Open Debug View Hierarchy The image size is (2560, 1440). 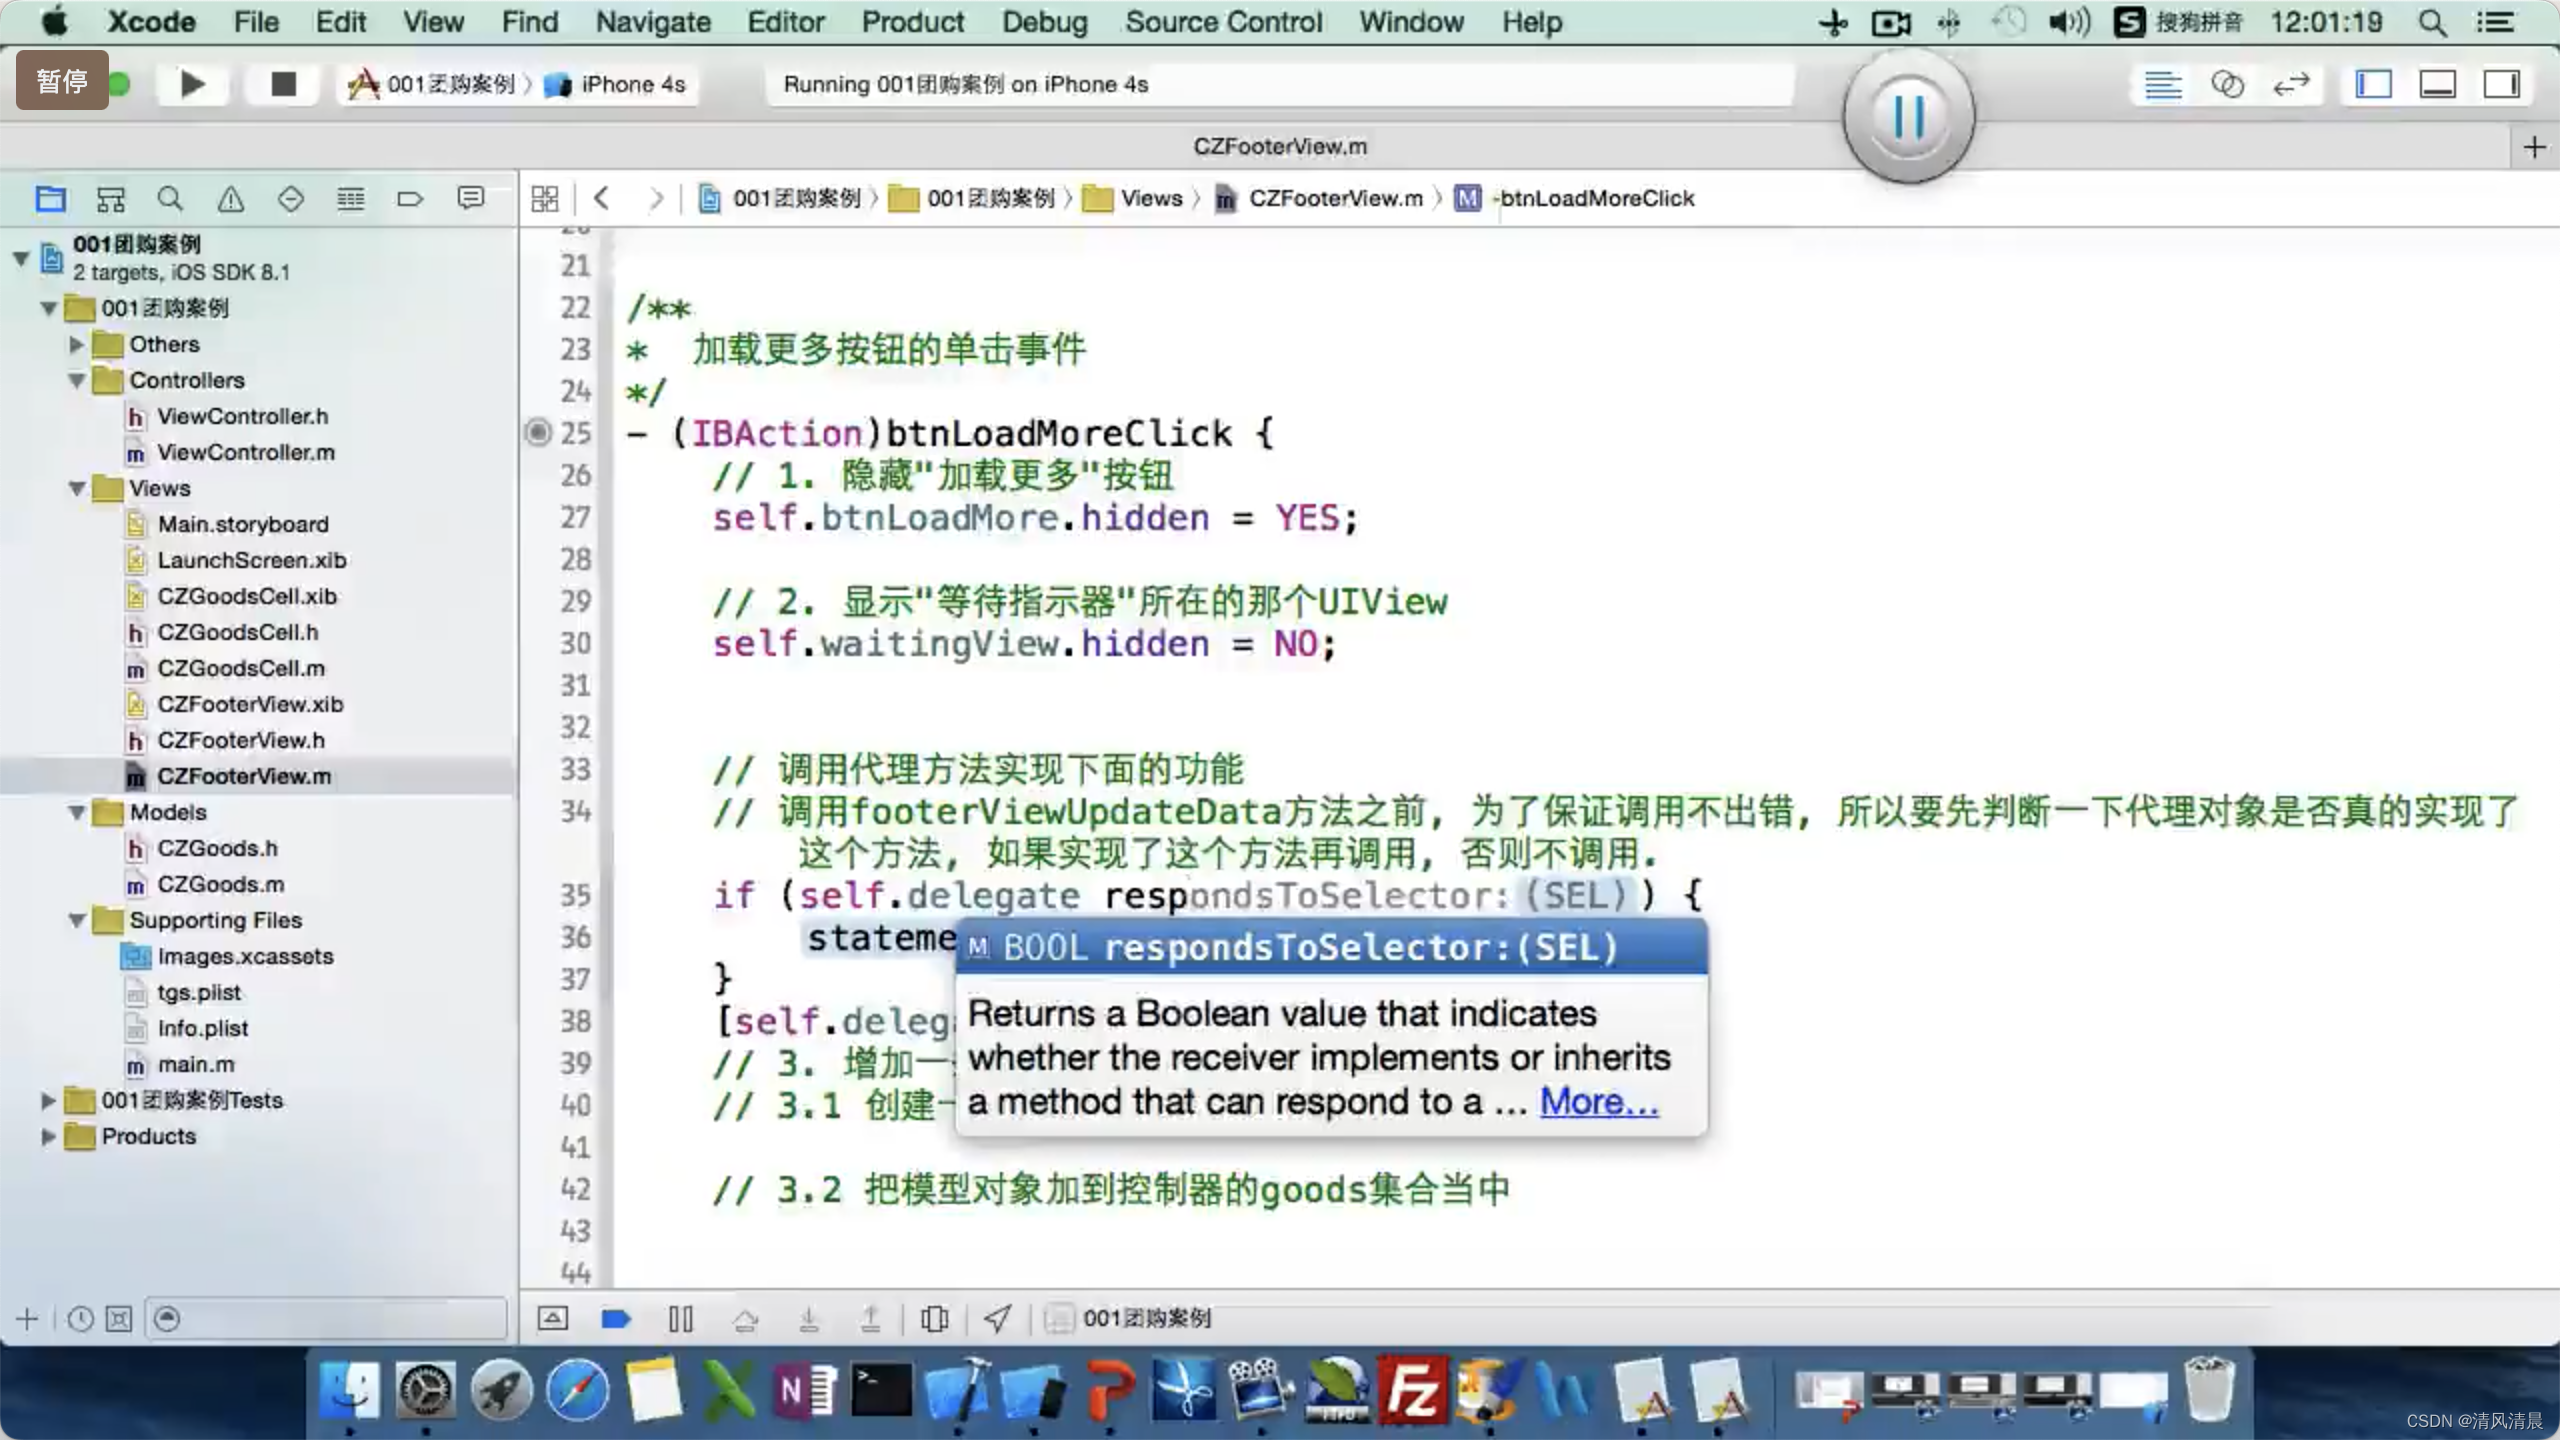[934, 1318]
